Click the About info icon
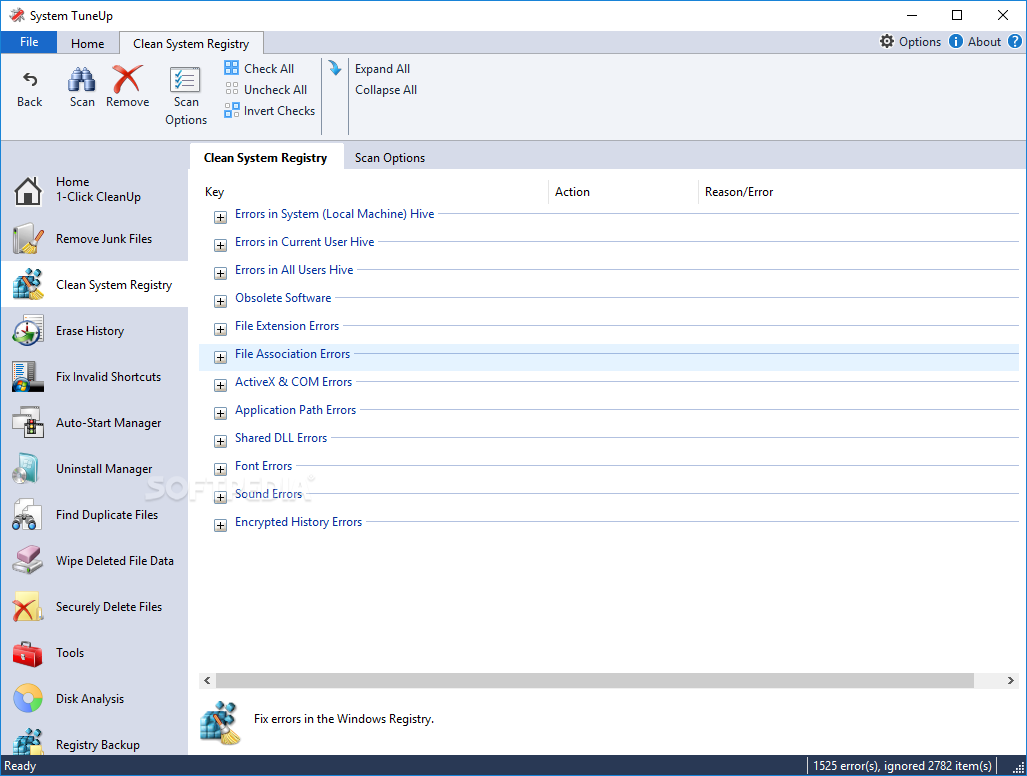 956,41
